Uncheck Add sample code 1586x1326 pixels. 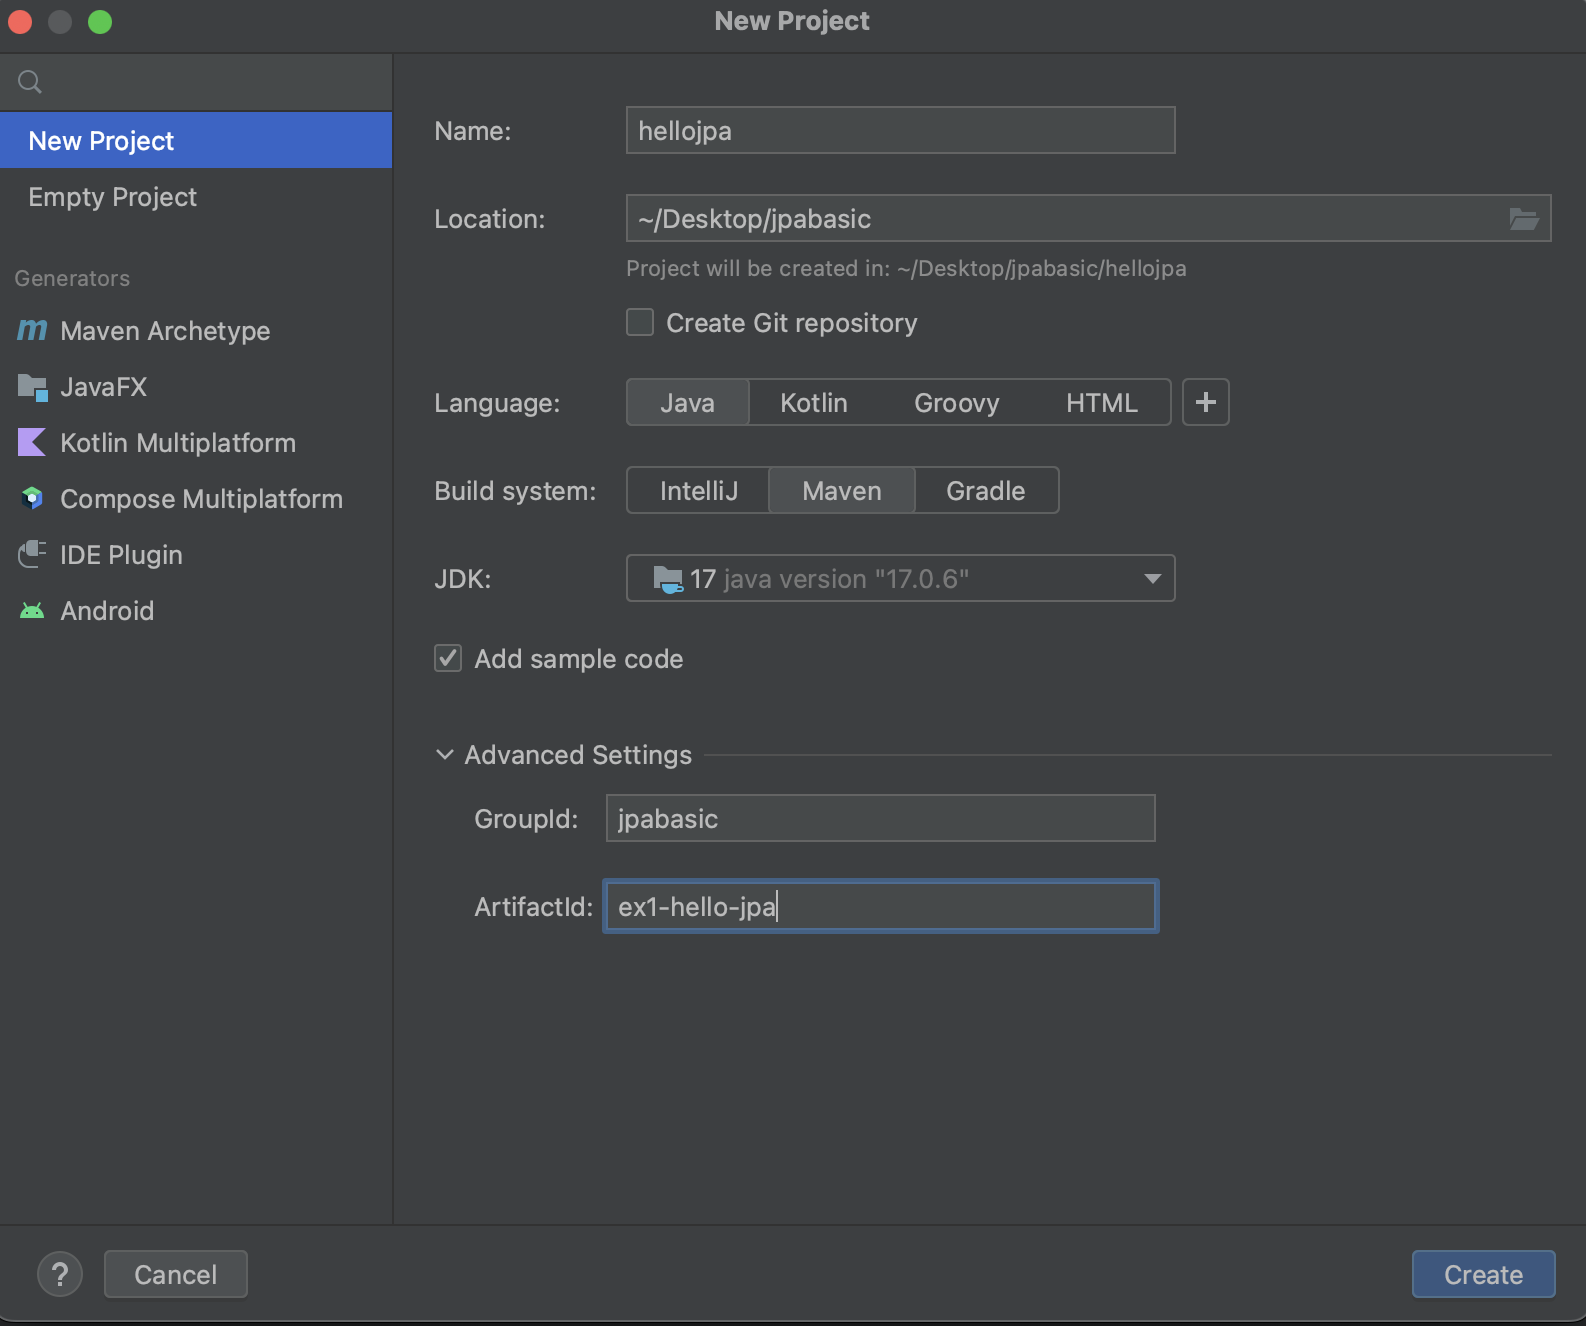click(448, 658)
